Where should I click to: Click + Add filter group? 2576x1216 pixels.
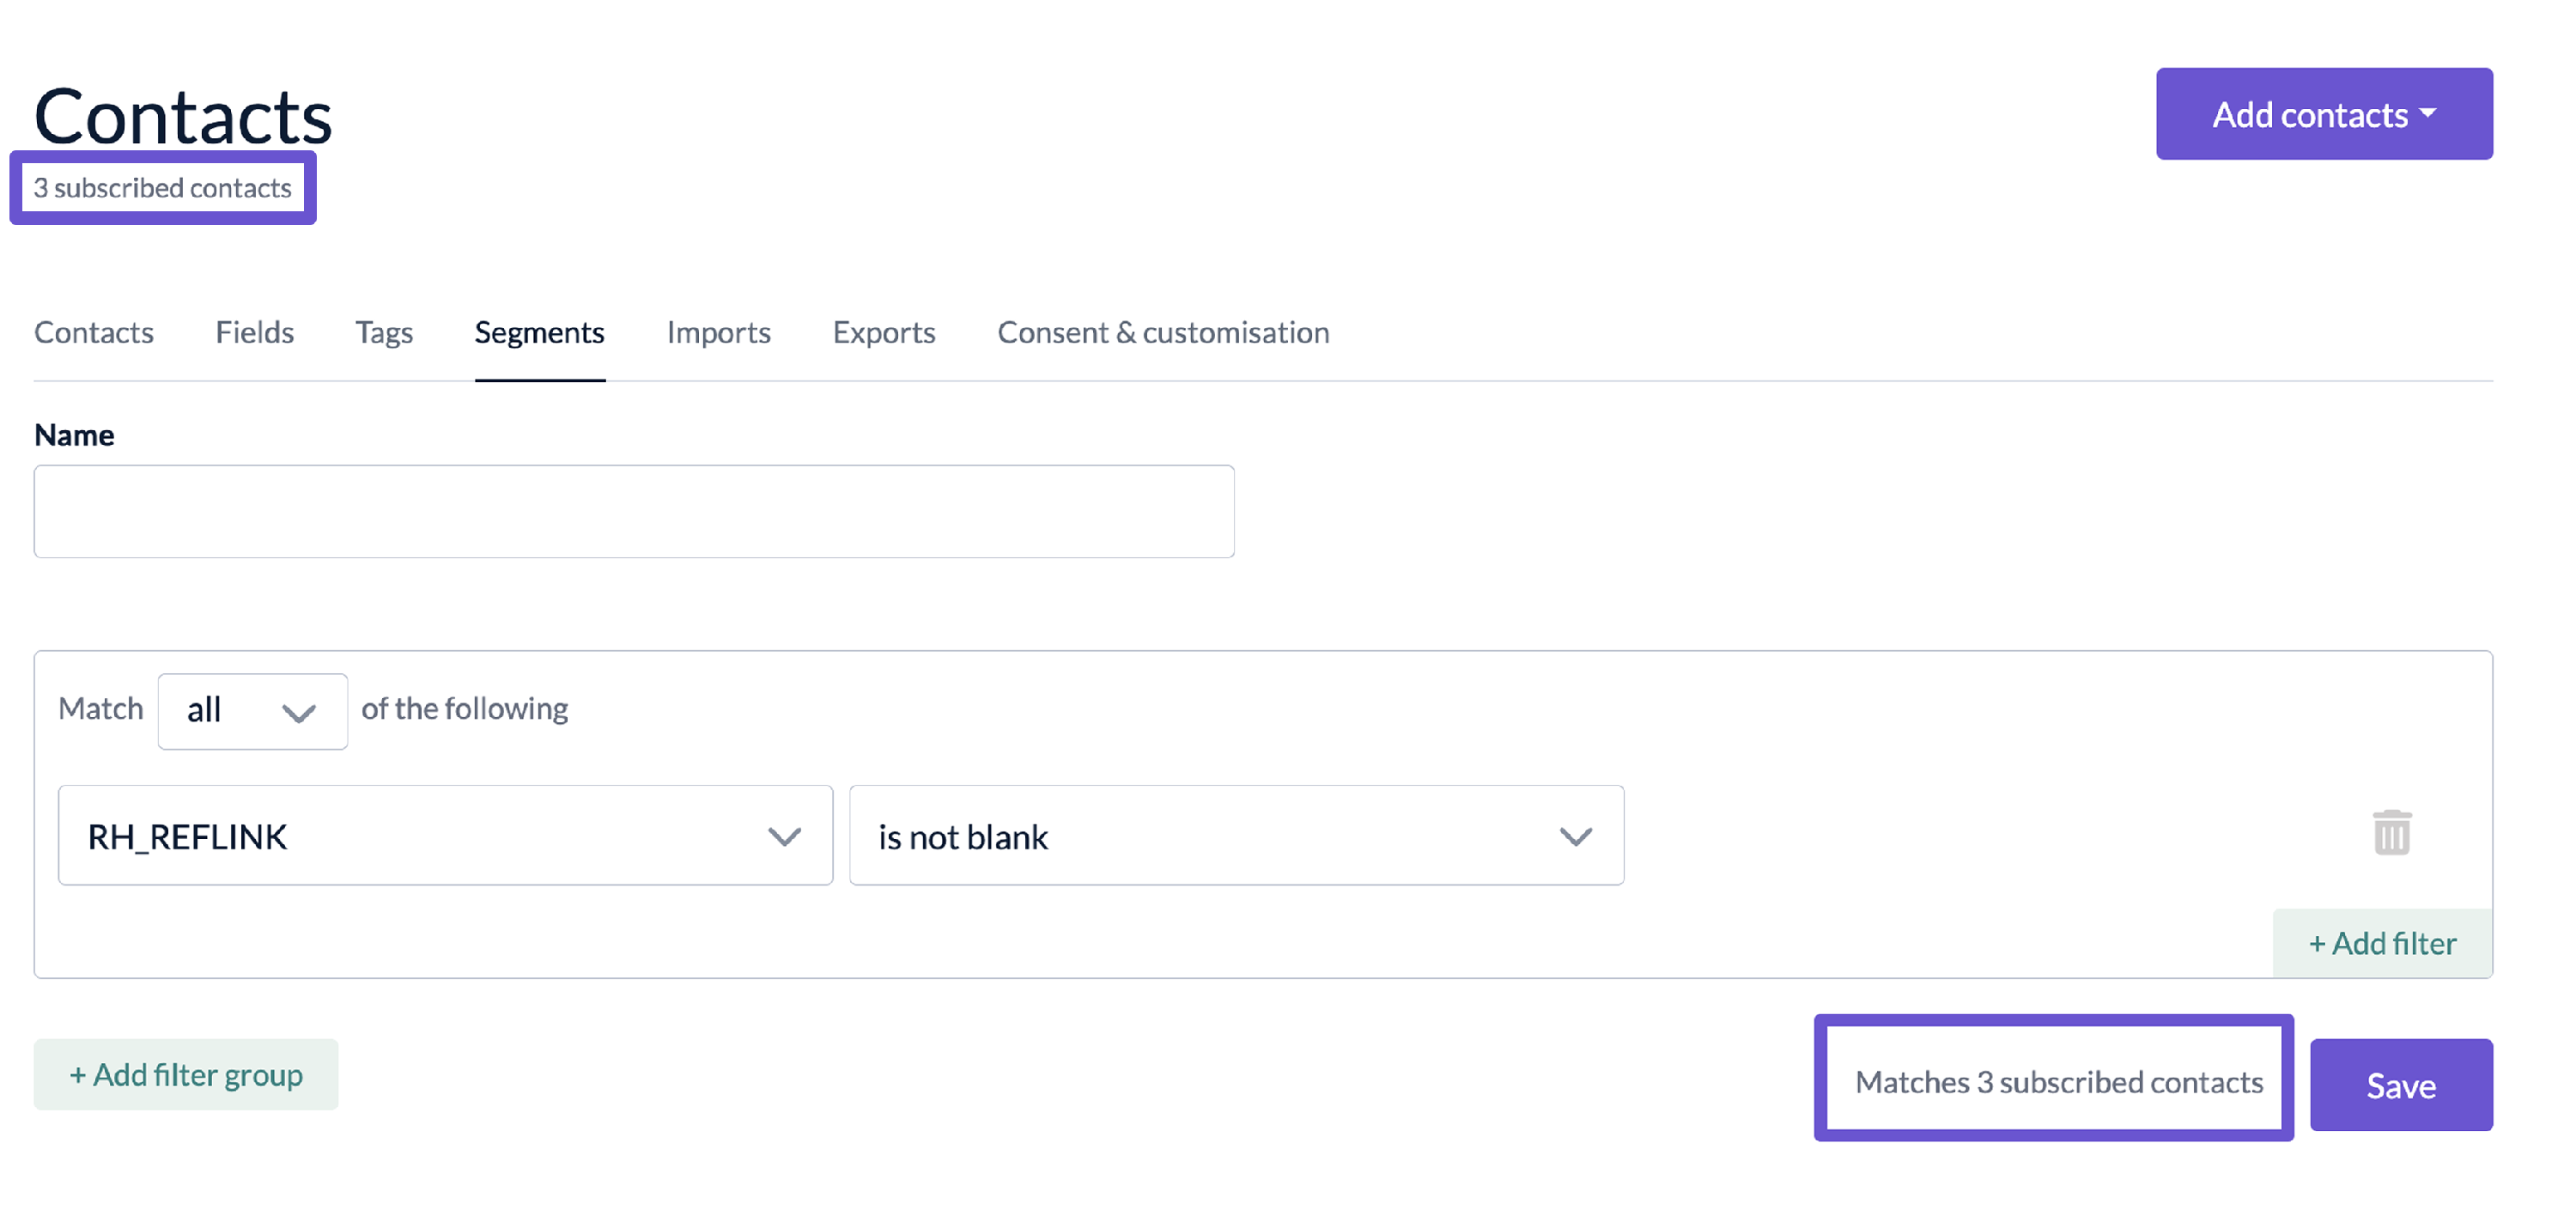coord(186,1074)
